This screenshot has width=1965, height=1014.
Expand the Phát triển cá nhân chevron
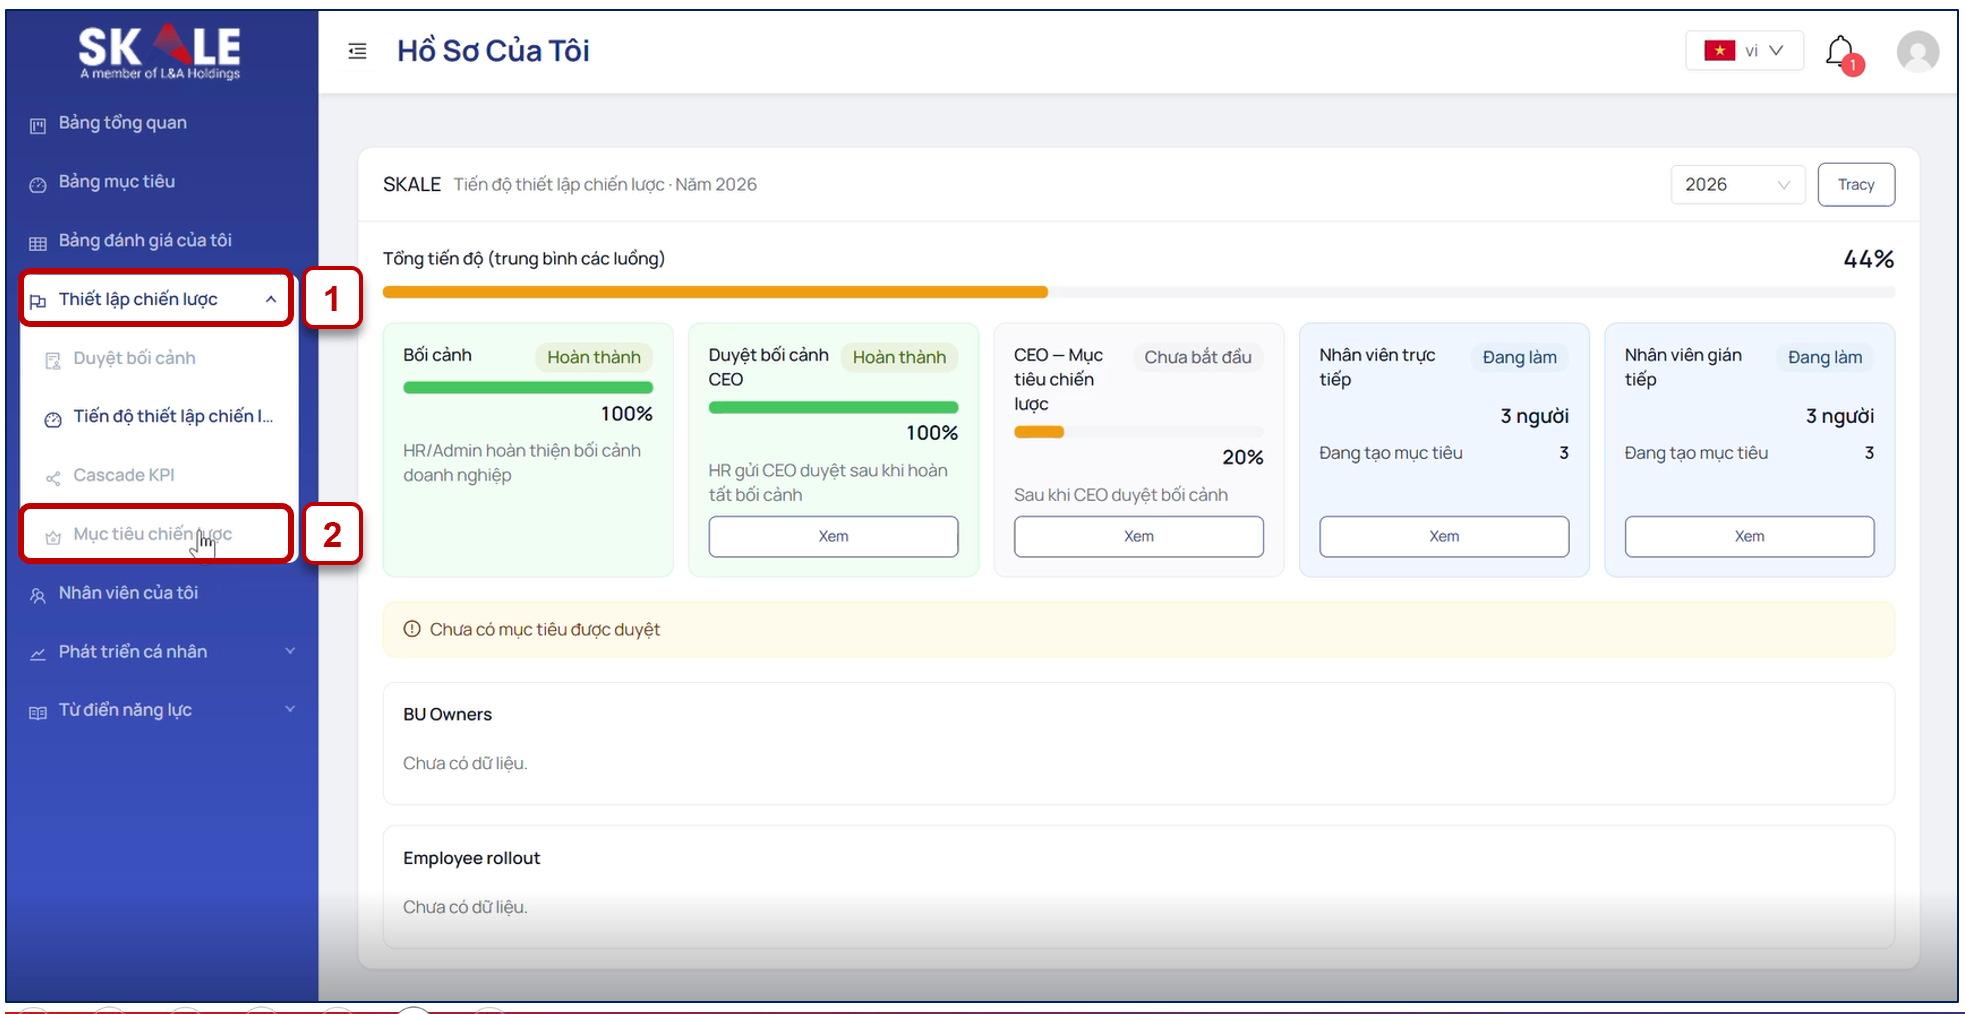[290, 651]
